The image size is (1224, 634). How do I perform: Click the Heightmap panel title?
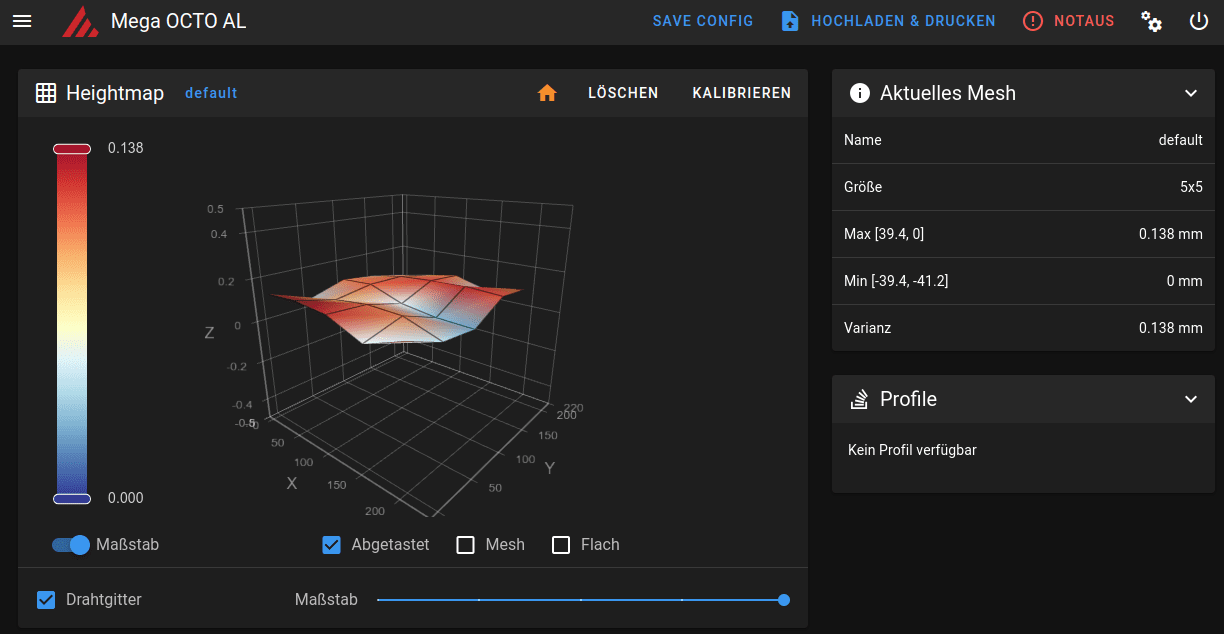click(115, 93)
